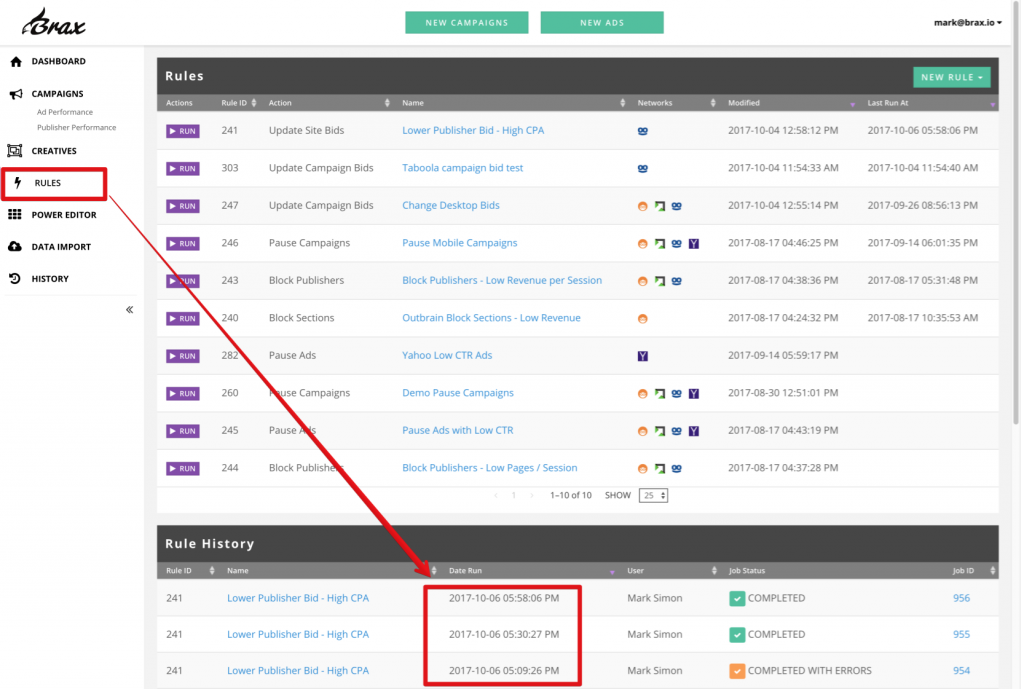This screenshot has width=1024, height=689.
Task: Click the green network icon in the Change Desktop Bids row
Action: click(x=660, y=206)
